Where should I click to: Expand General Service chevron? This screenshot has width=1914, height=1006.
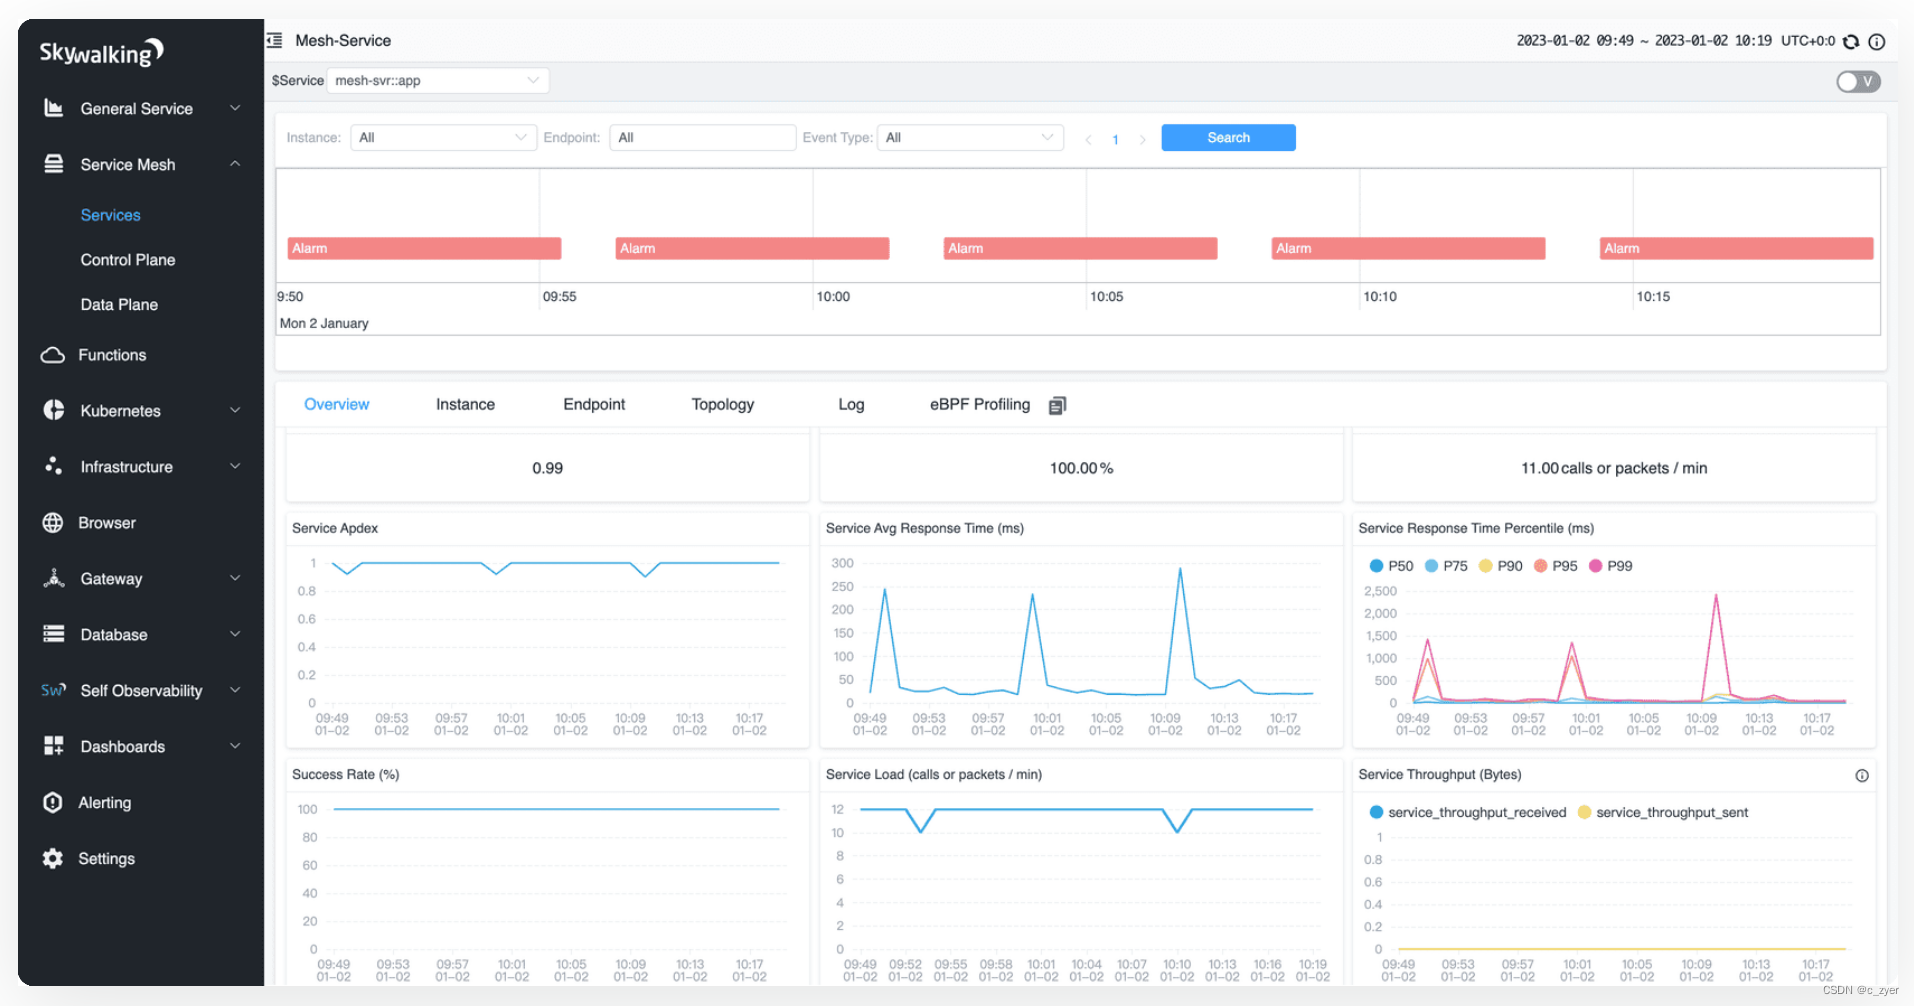(235, 108)
